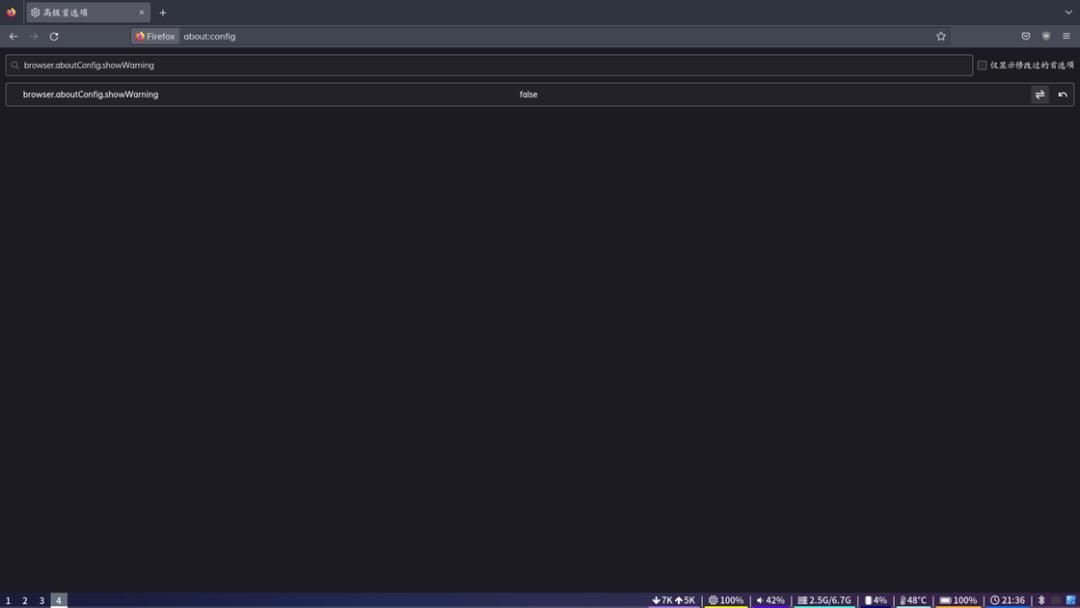Open the Firefox View icon in the tab bar
The width and height of the screenshot is (1080, 608).
point(11,12)
